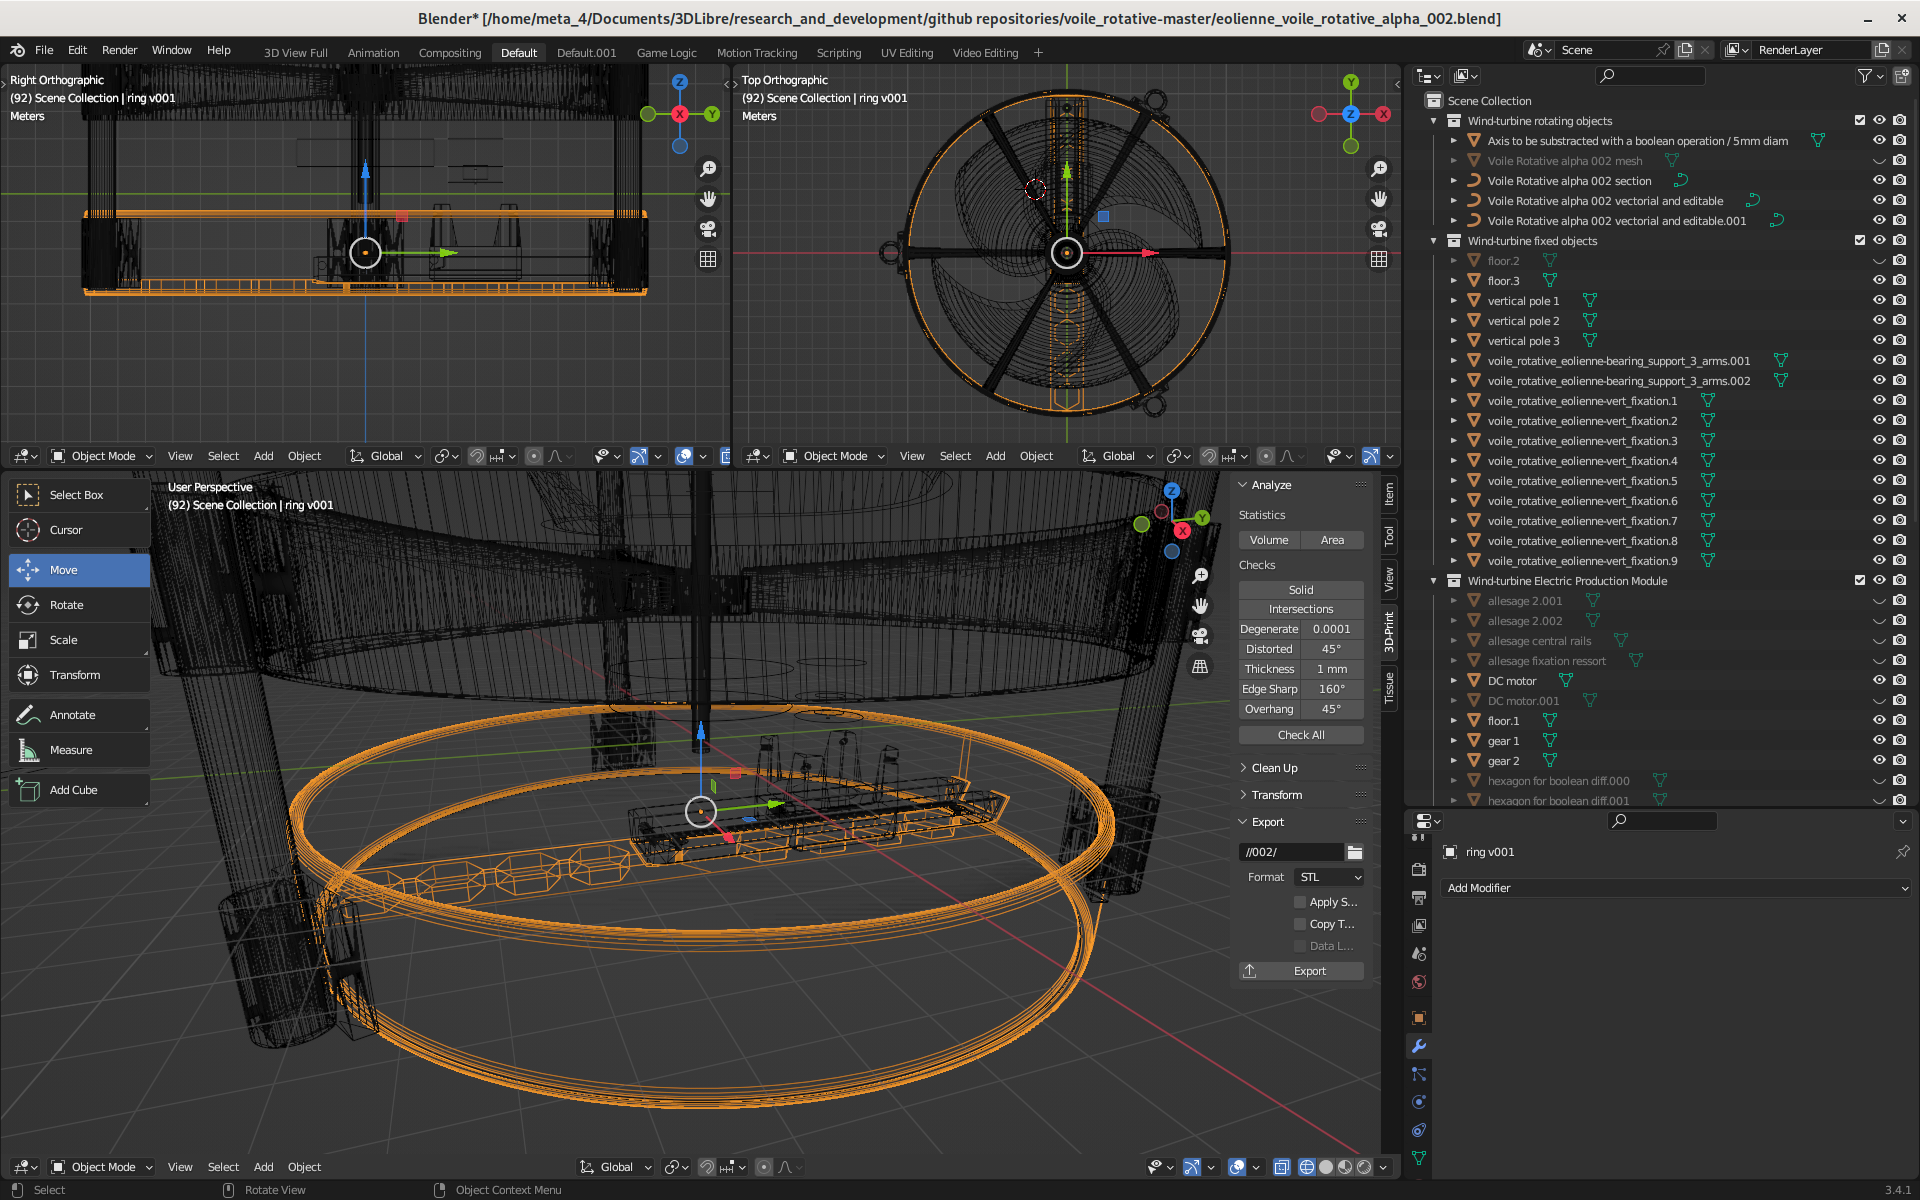Image resolution: width=1920 pixels, height=1200 pixels.
Task: Collapse the Analyze panel
Action: coord(1271,485)
